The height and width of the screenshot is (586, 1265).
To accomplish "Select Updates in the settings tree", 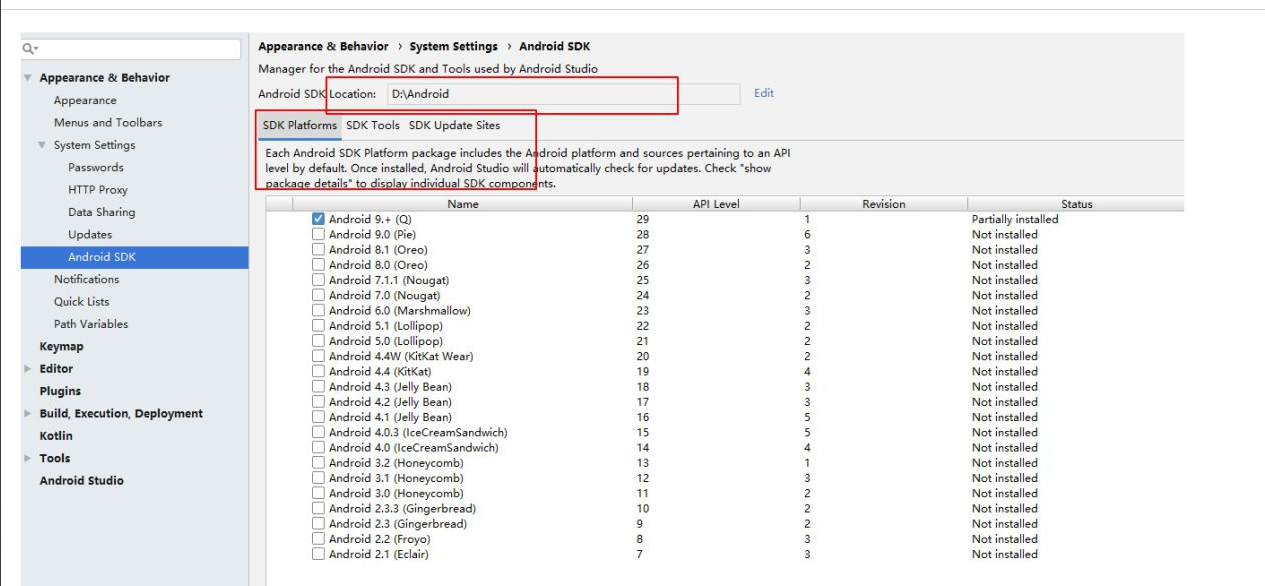I will click(90, 235).
